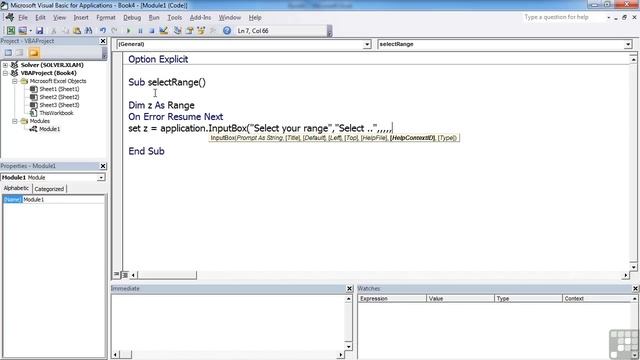Collapse Microsoft Excel Objects folder
The width and height of the screenshot is (640, 360).
click(x=15, y=81)
